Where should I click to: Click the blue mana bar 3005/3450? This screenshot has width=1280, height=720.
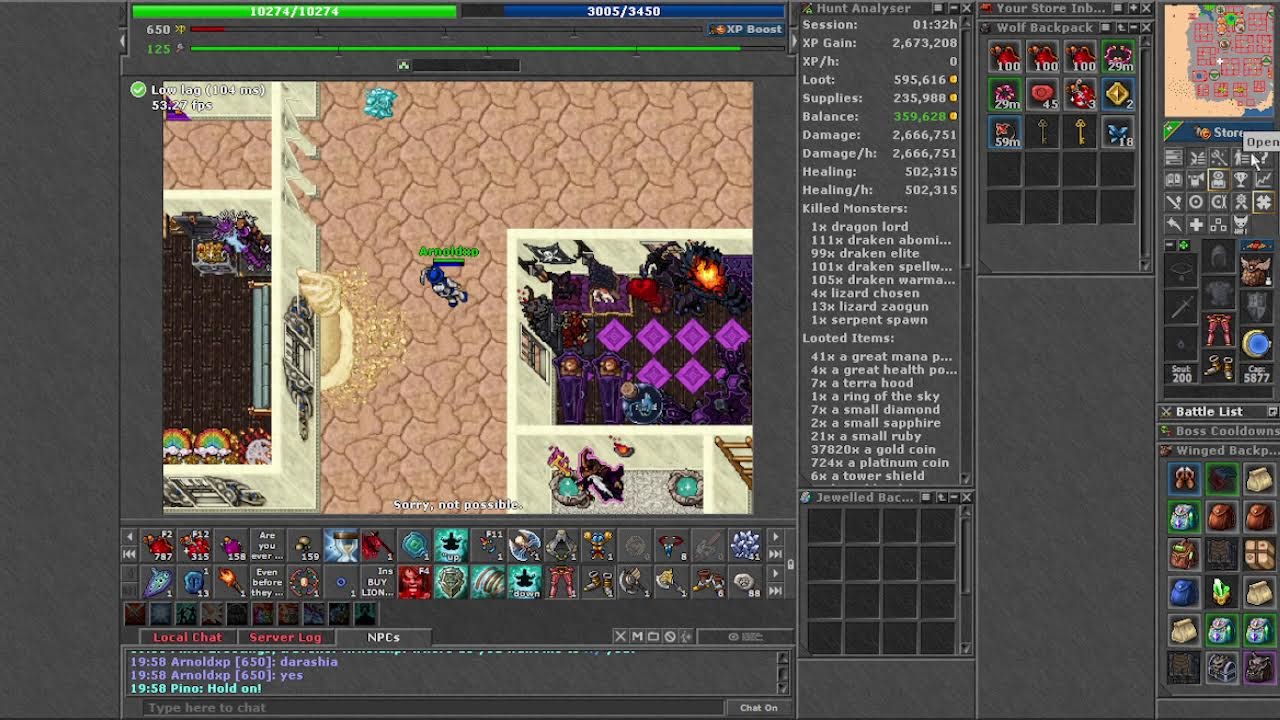pyautogui.click(x=623, y=11)
